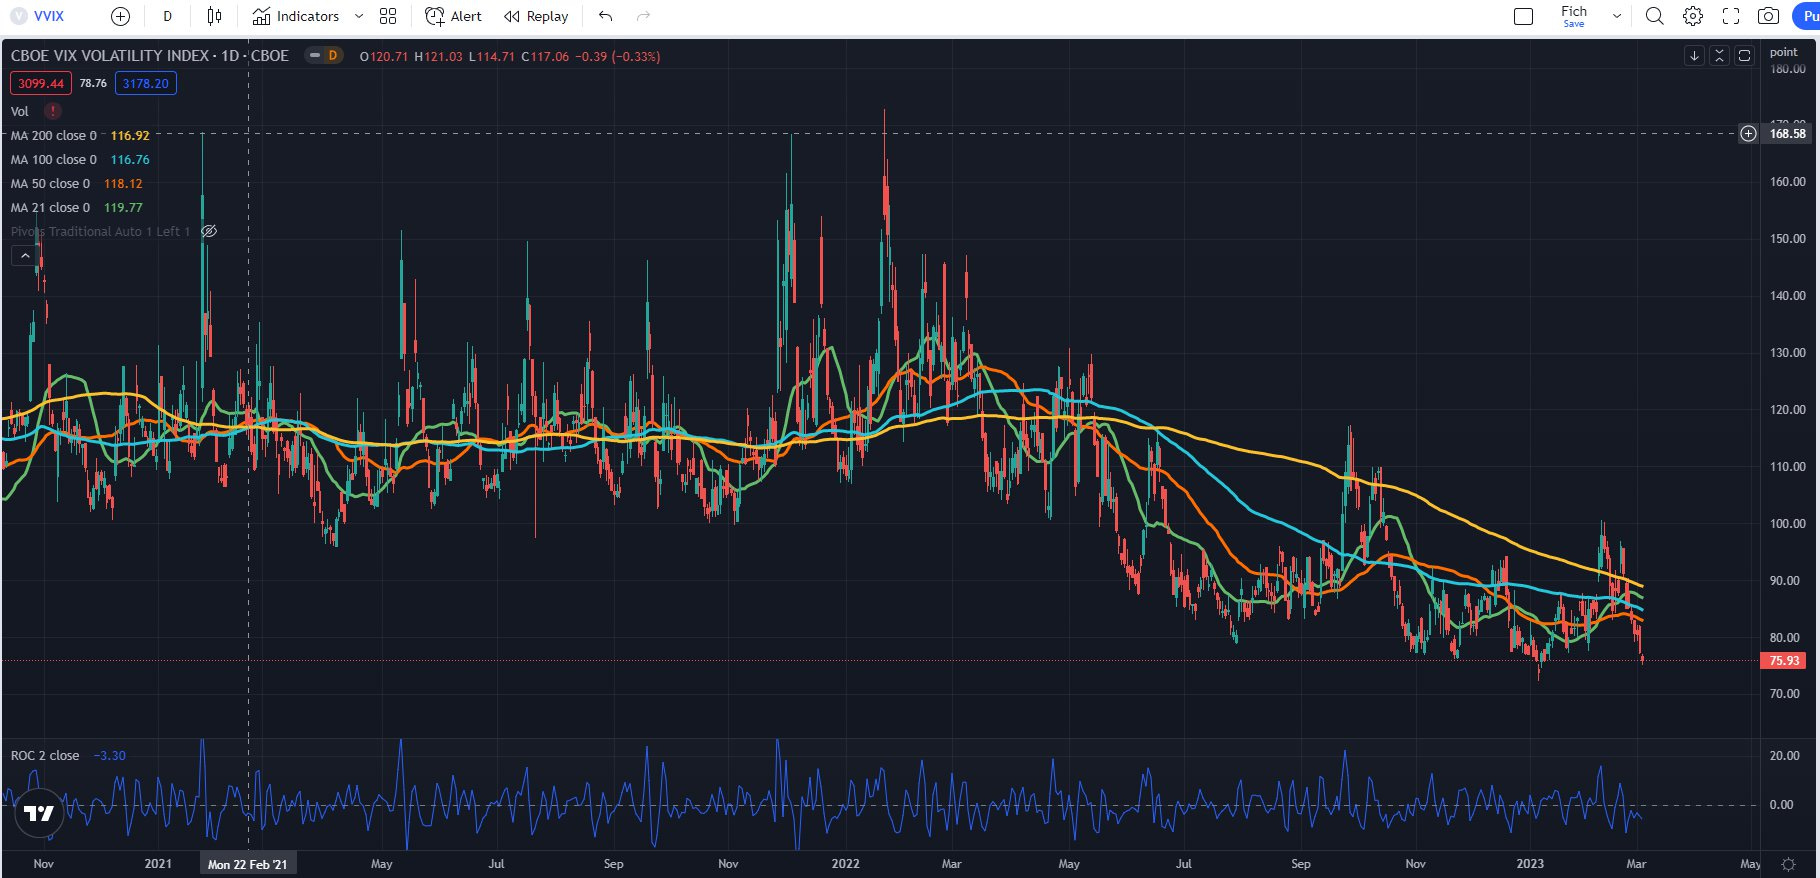Select the Pivots Traditional Auto legend text

tap(100, 232)
